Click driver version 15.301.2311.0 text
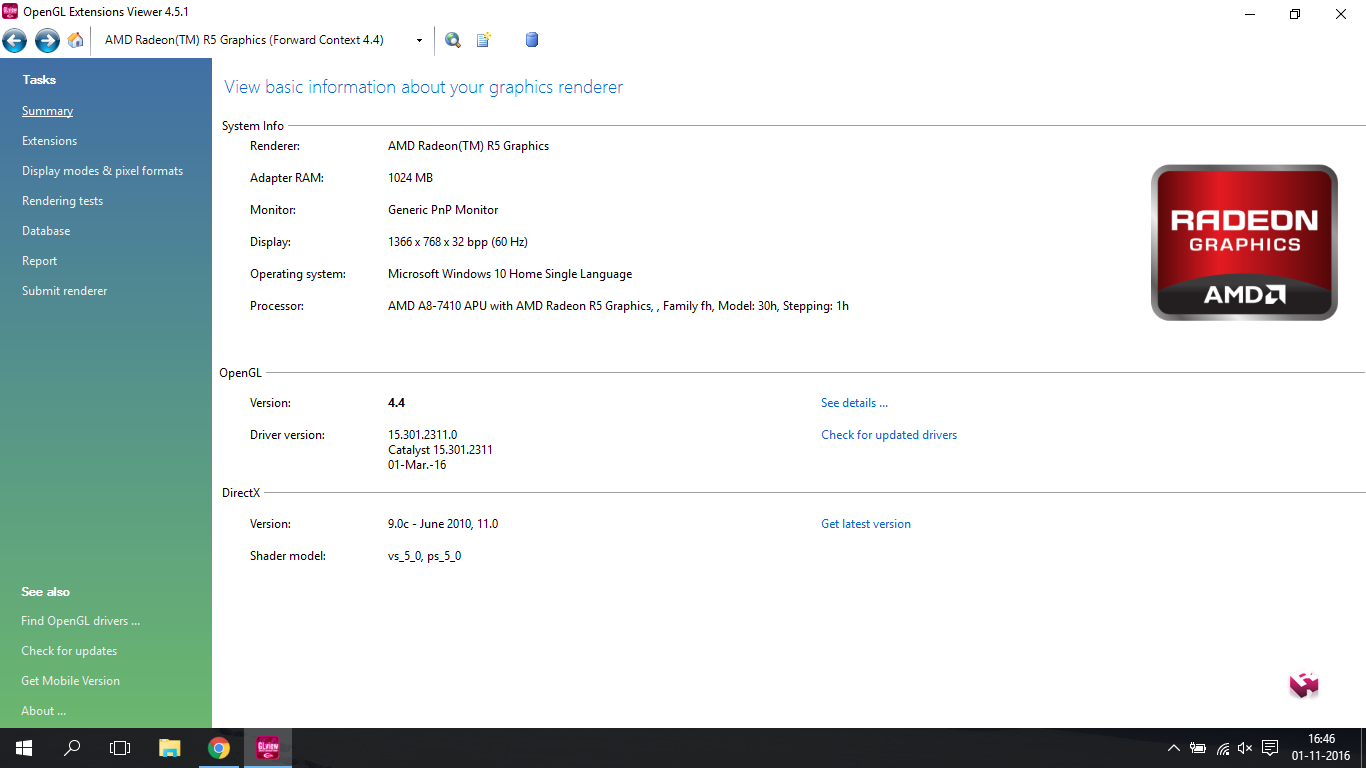Image resolution: width=1366 pixels, height=768 pixels. click(422, 435)
